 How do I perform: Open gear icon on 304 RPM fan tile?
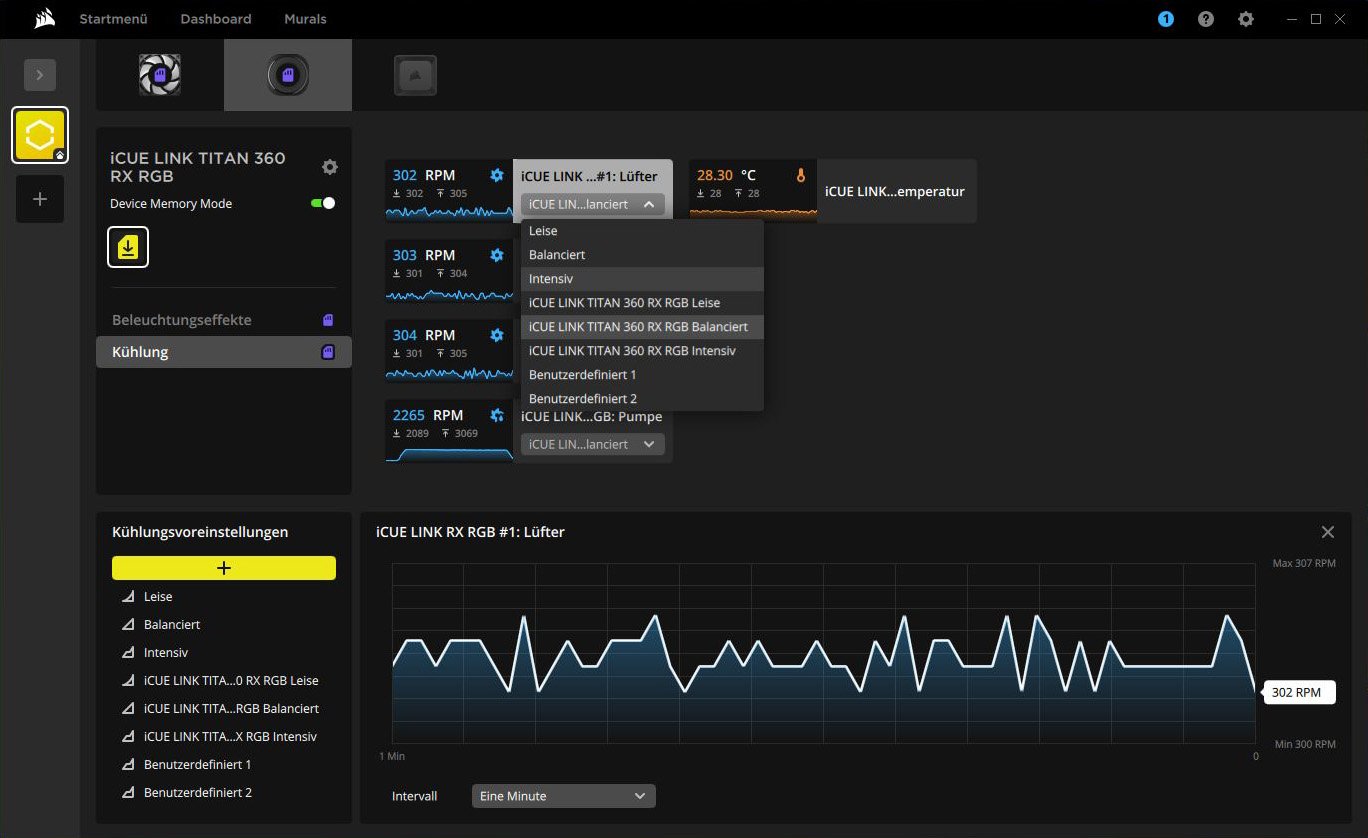click(x=497, y=335)
